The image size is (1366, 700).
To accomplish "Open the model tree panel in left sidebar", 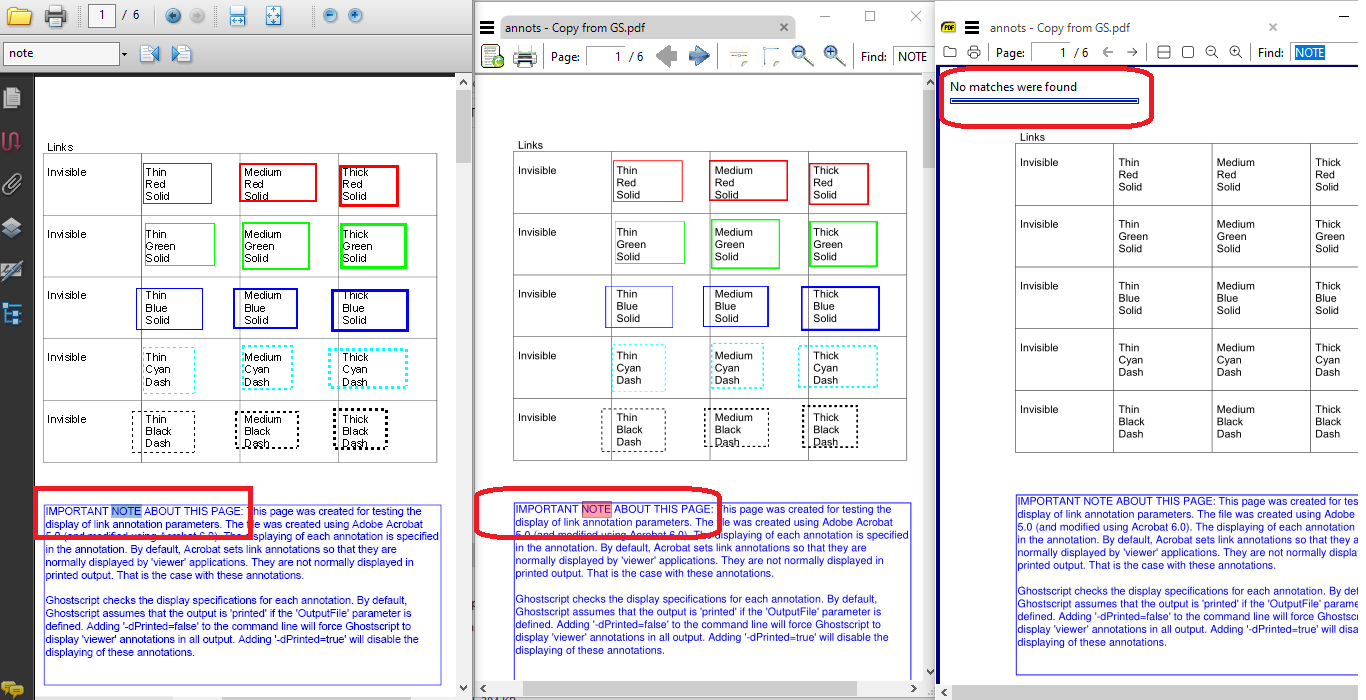I will point(12,313).
